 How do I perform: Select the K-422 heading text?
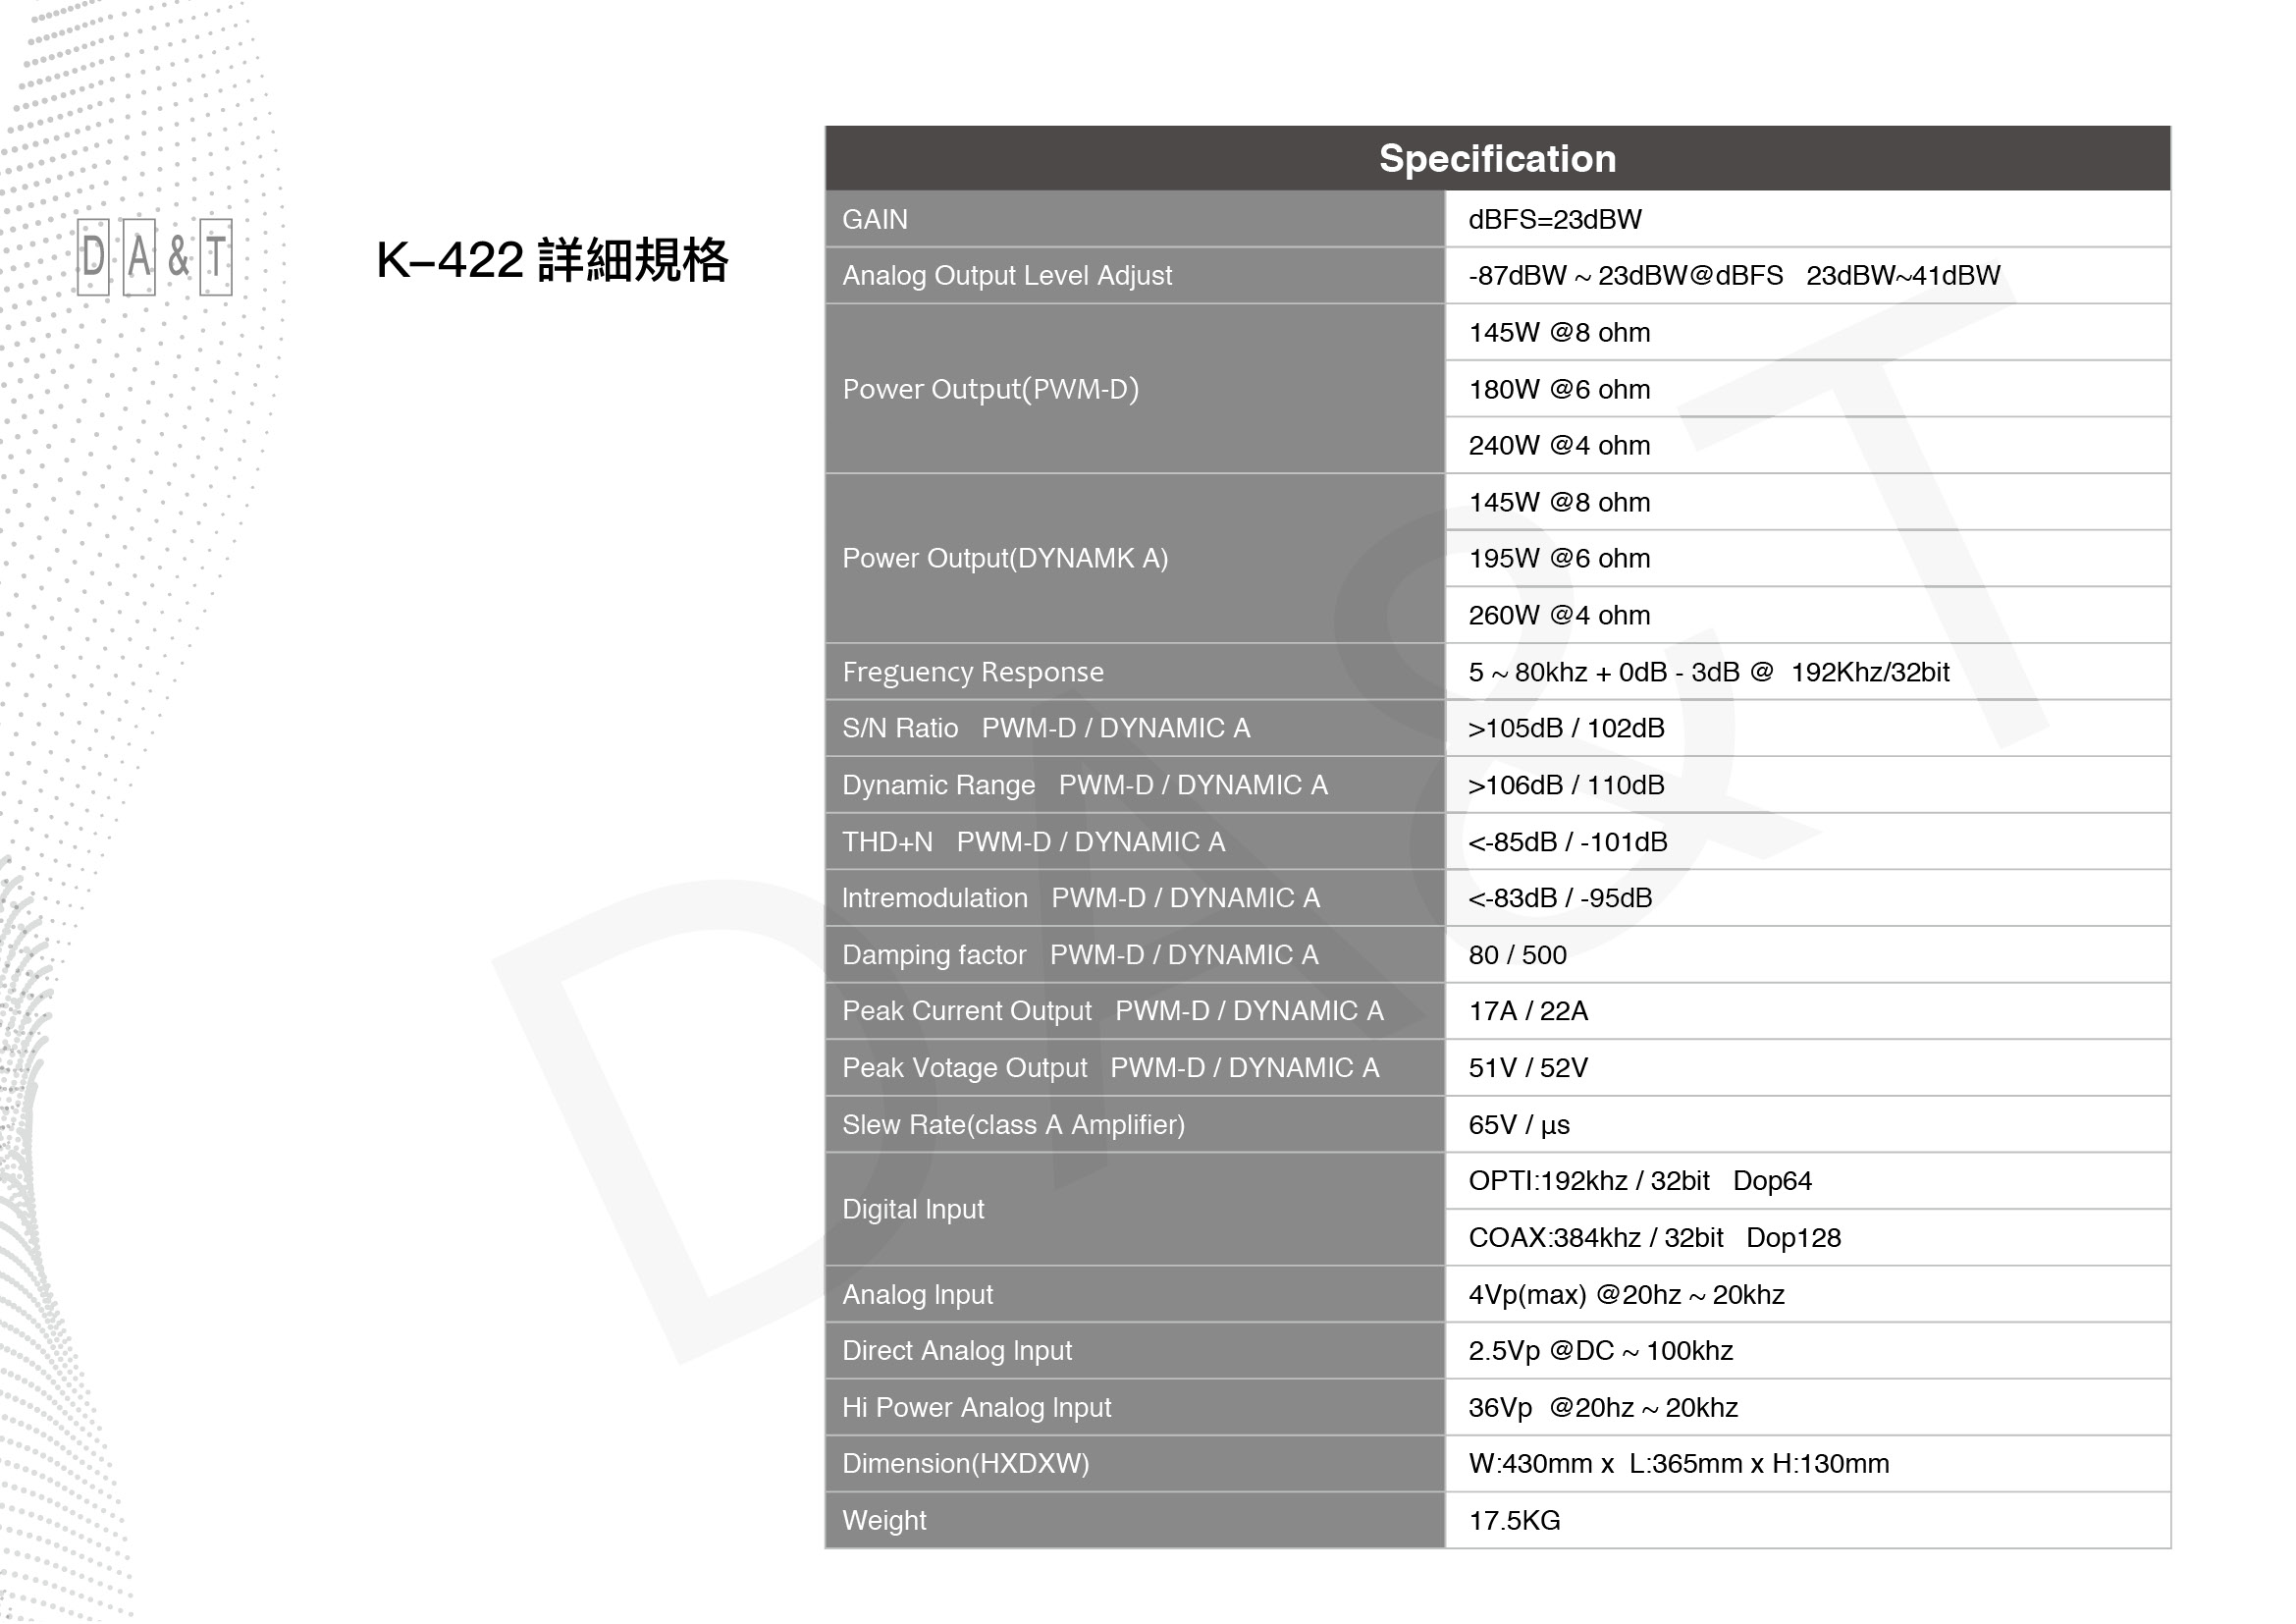[552, 260]
